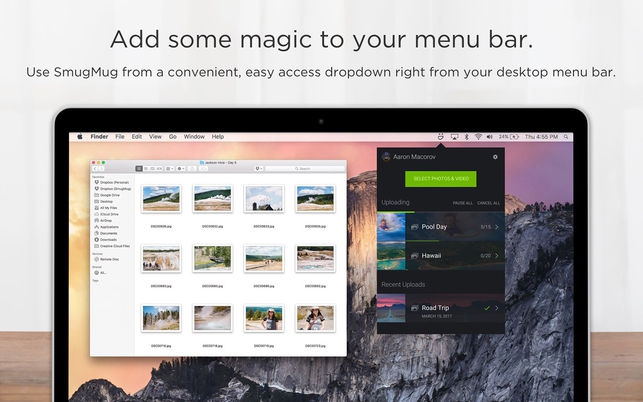The height and width of the screenshot is (402, 643).
Task: Select Google Drive in Finder sidebar
Action: [x=107, y=195]
